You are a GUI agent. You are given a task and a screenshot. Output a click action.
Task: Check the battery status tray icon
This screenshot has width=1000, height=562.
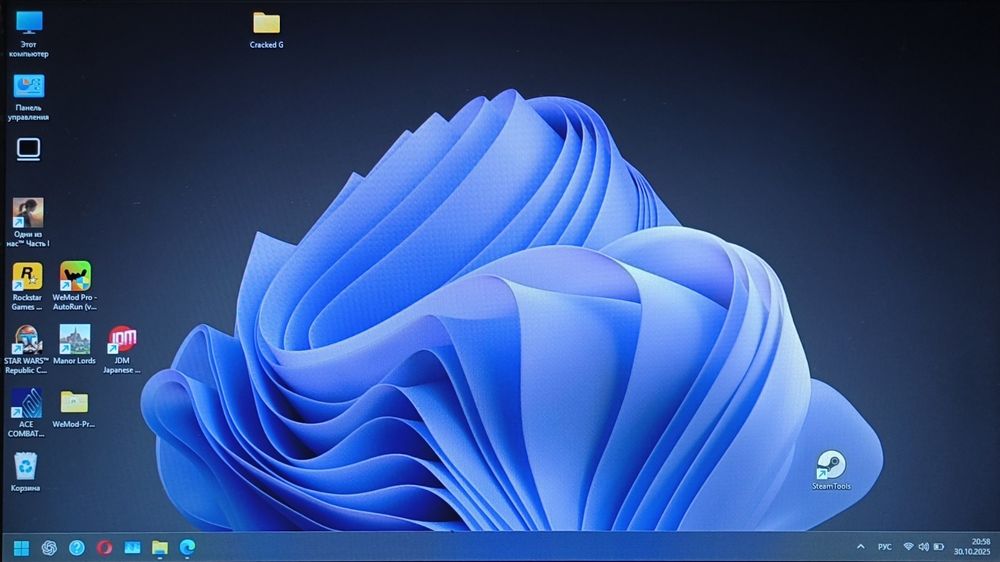click(939, 547)
